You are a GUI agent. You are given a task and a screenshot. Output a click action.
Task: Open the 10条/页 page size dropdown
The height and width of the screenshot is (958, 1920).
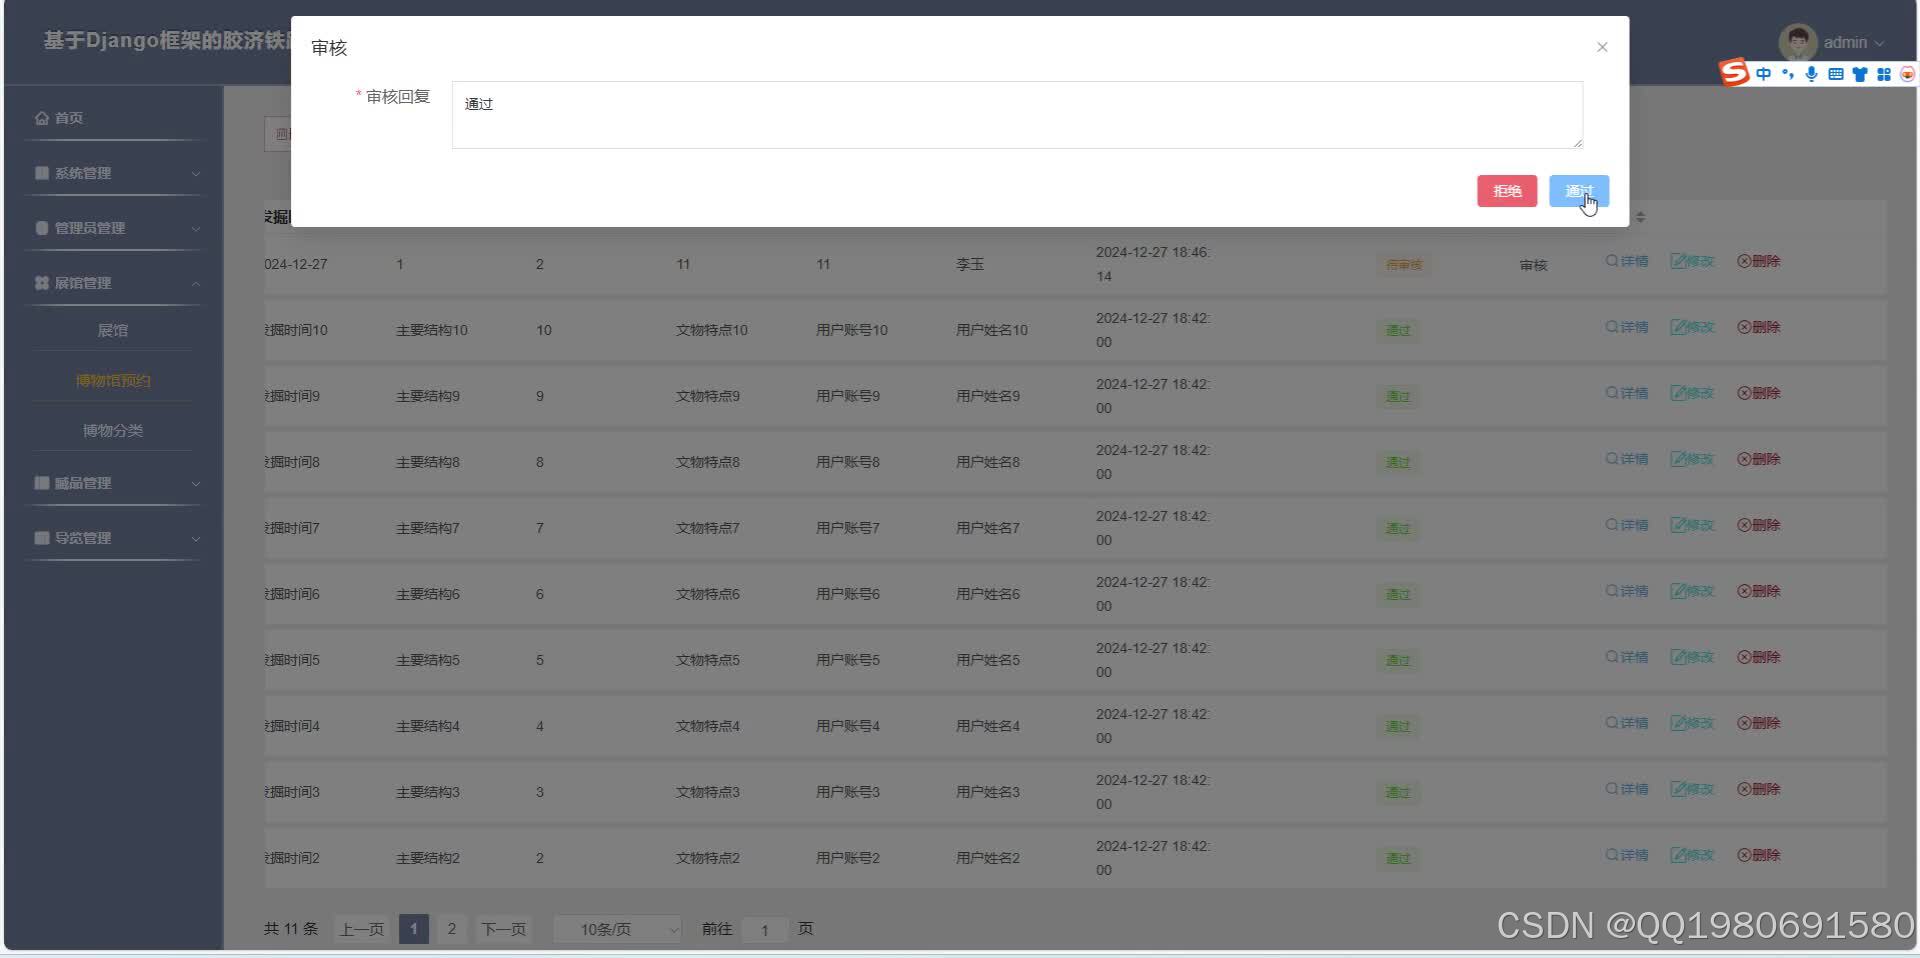click(x=617, y=929)
